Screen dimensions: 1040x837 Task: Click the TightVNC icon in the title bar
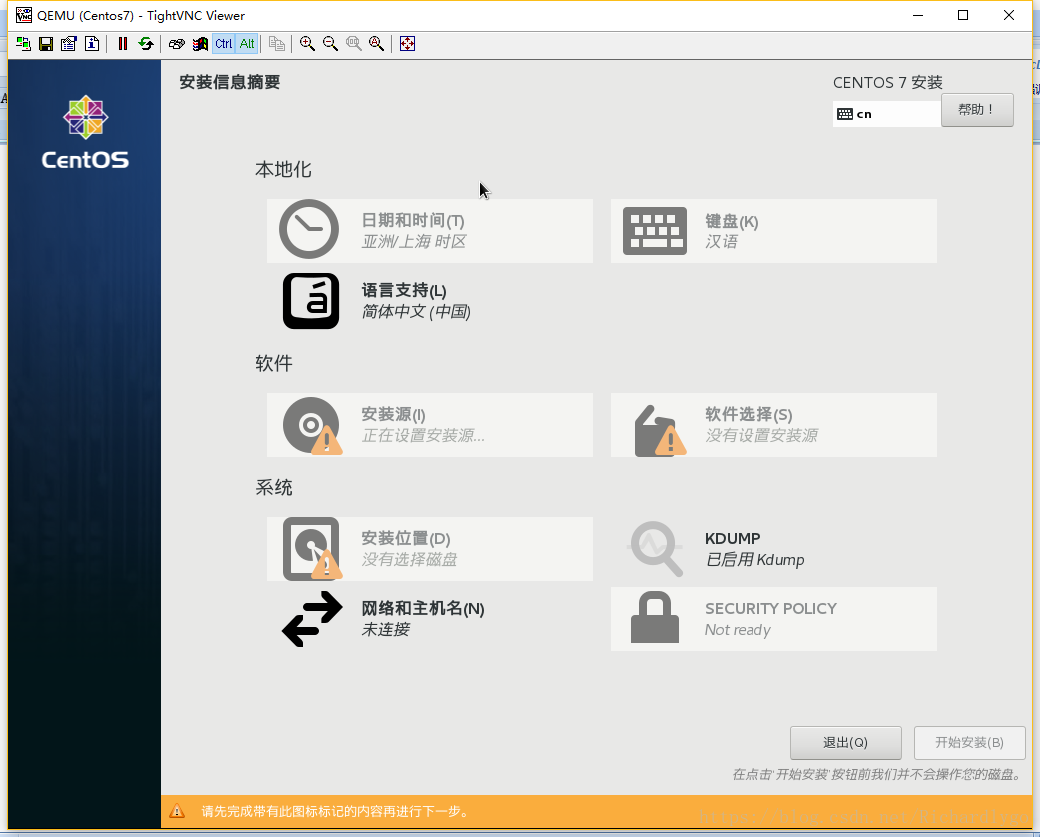24,15
